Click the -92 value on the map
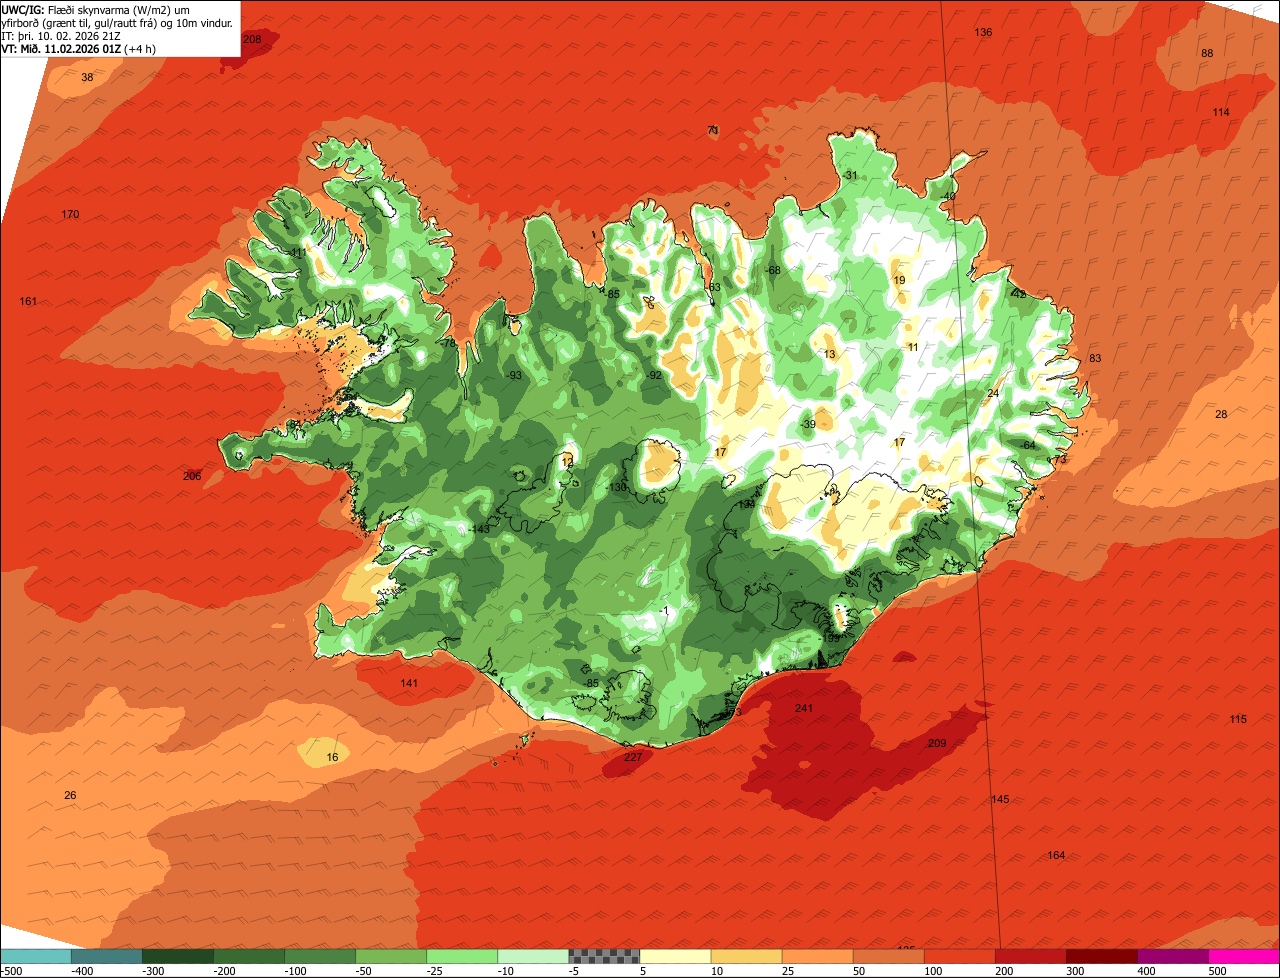This screenshot has height=978, width=1280. 653,375
